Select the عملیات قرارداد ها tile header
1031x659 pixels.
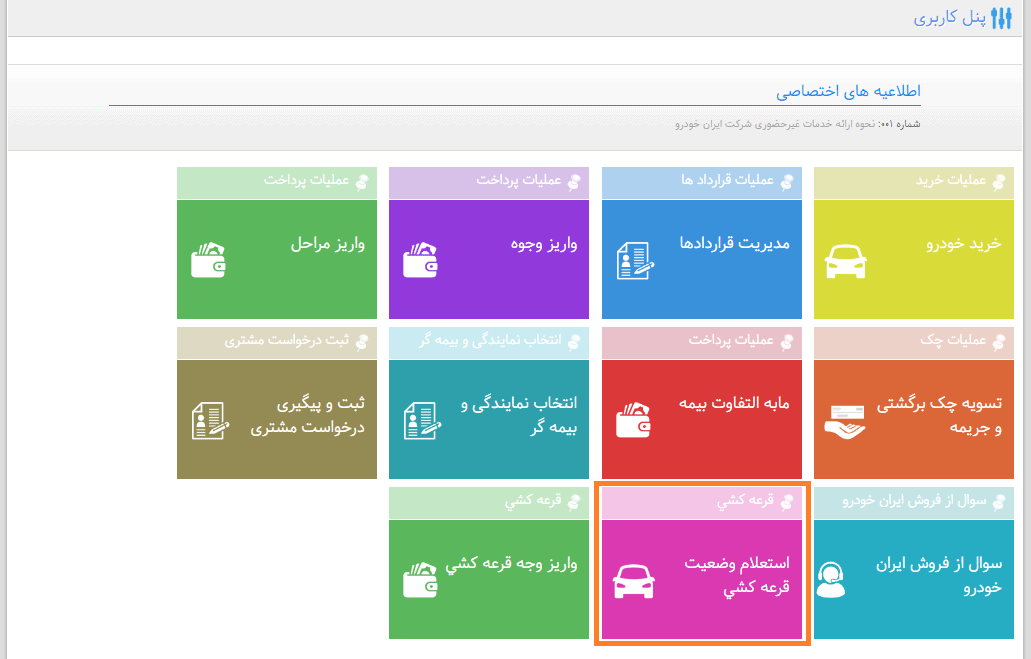(x=702, y=182)
